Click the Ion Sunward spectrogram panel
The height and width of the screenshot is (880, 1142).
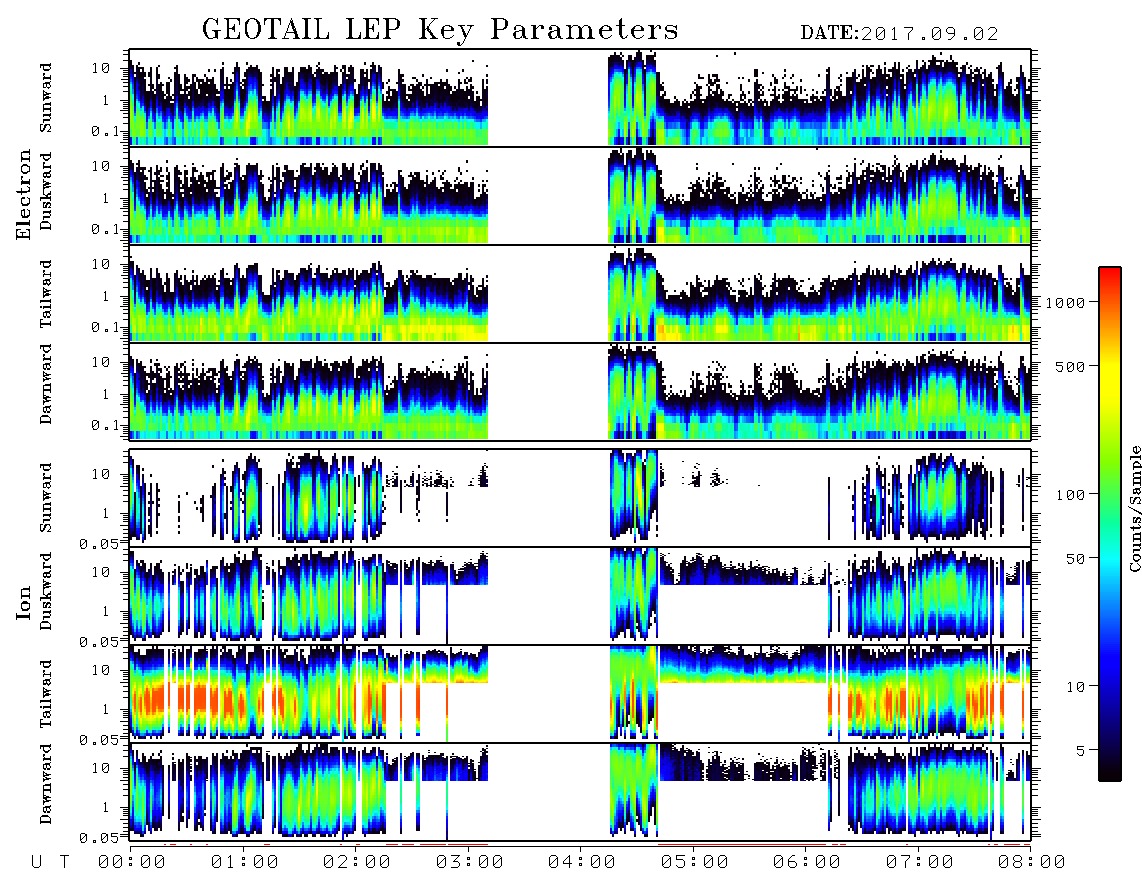580,498
